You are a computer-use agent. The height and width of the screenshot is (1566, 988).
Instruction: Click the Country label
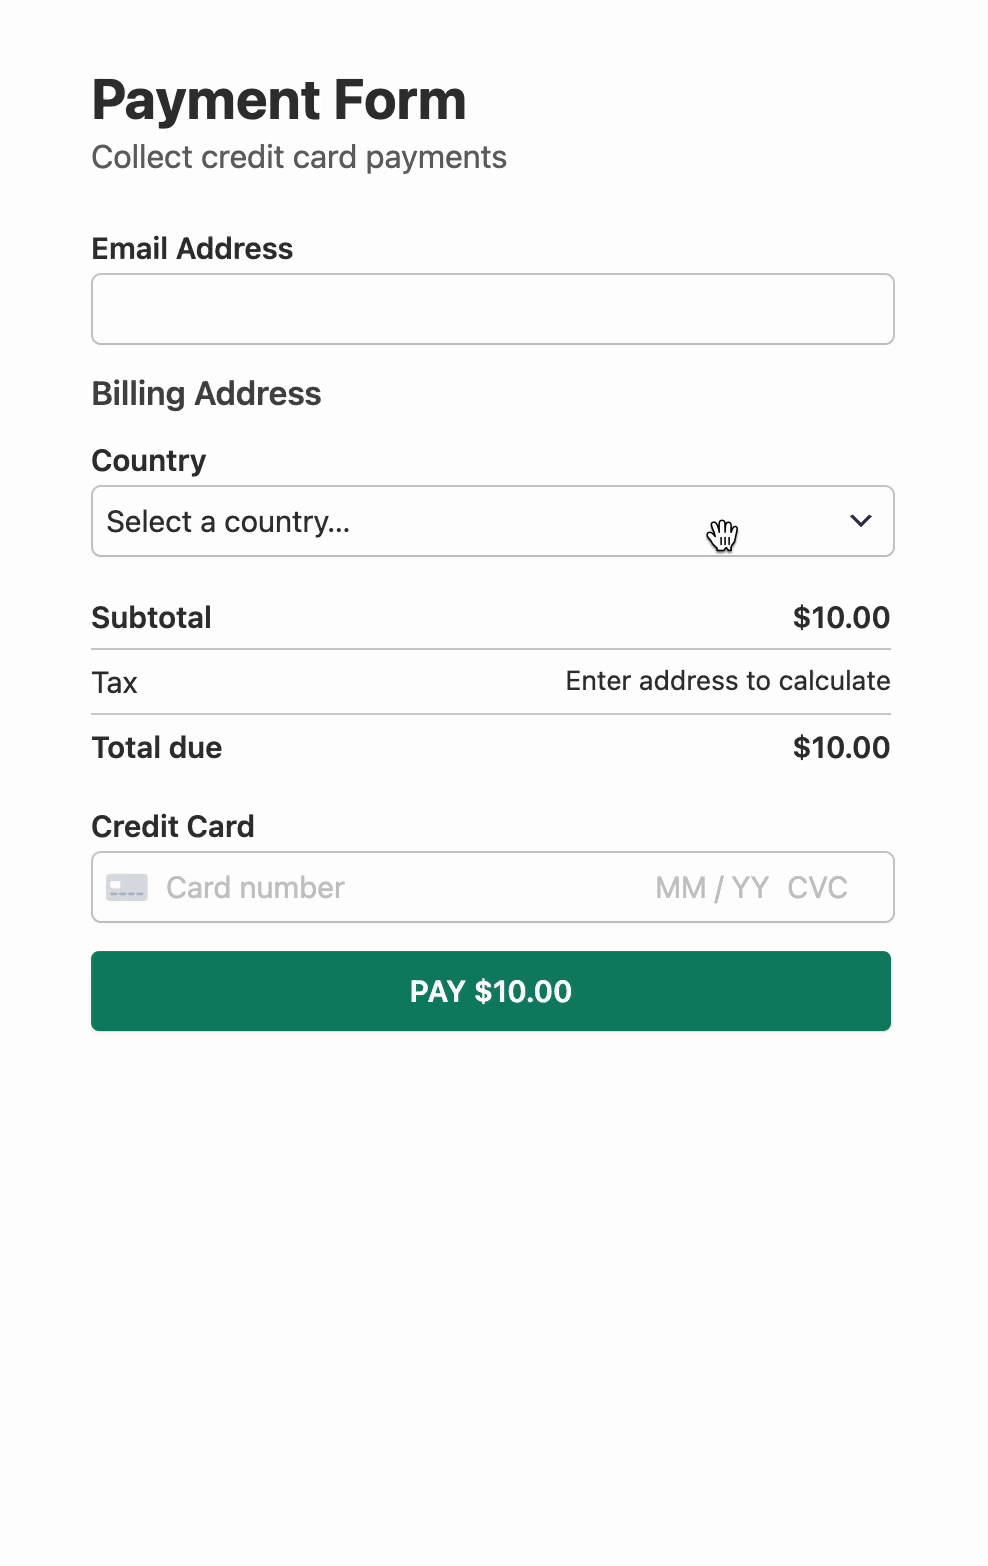pyautogui.click(x=149, y=461)
